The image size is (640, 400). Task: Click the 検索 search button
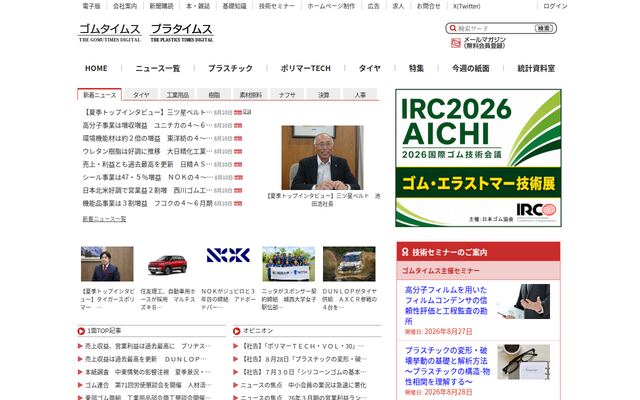pos(544,28)
